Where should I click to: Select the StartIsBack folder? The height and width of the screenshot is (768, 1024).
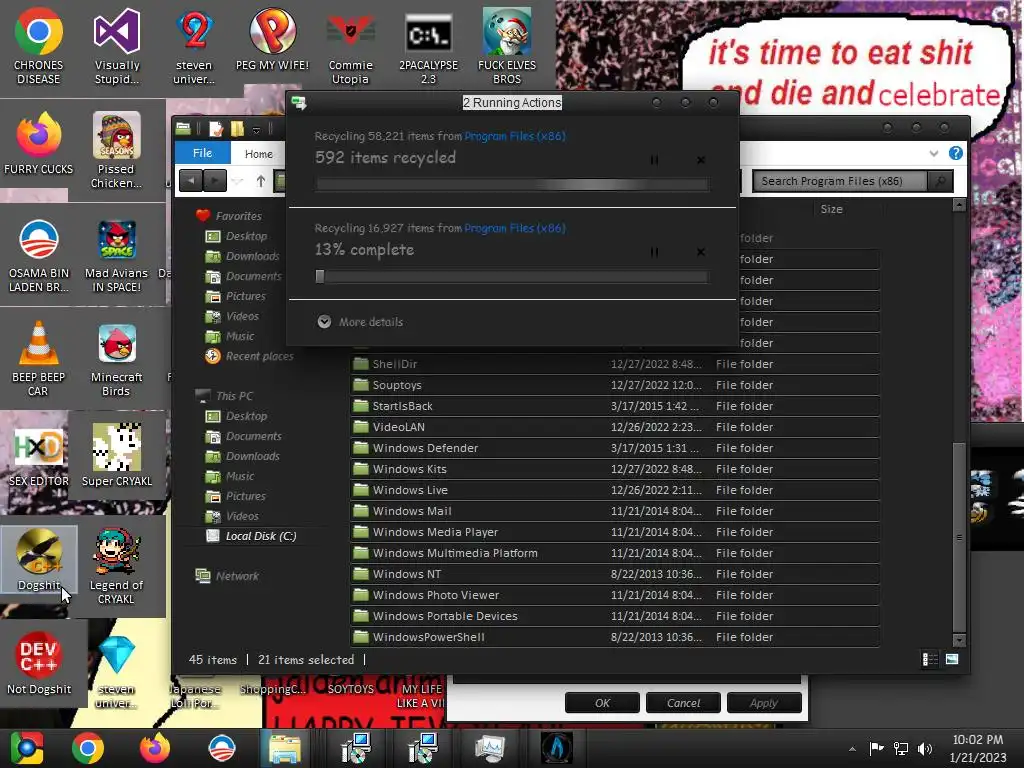(x=615, y=406)
